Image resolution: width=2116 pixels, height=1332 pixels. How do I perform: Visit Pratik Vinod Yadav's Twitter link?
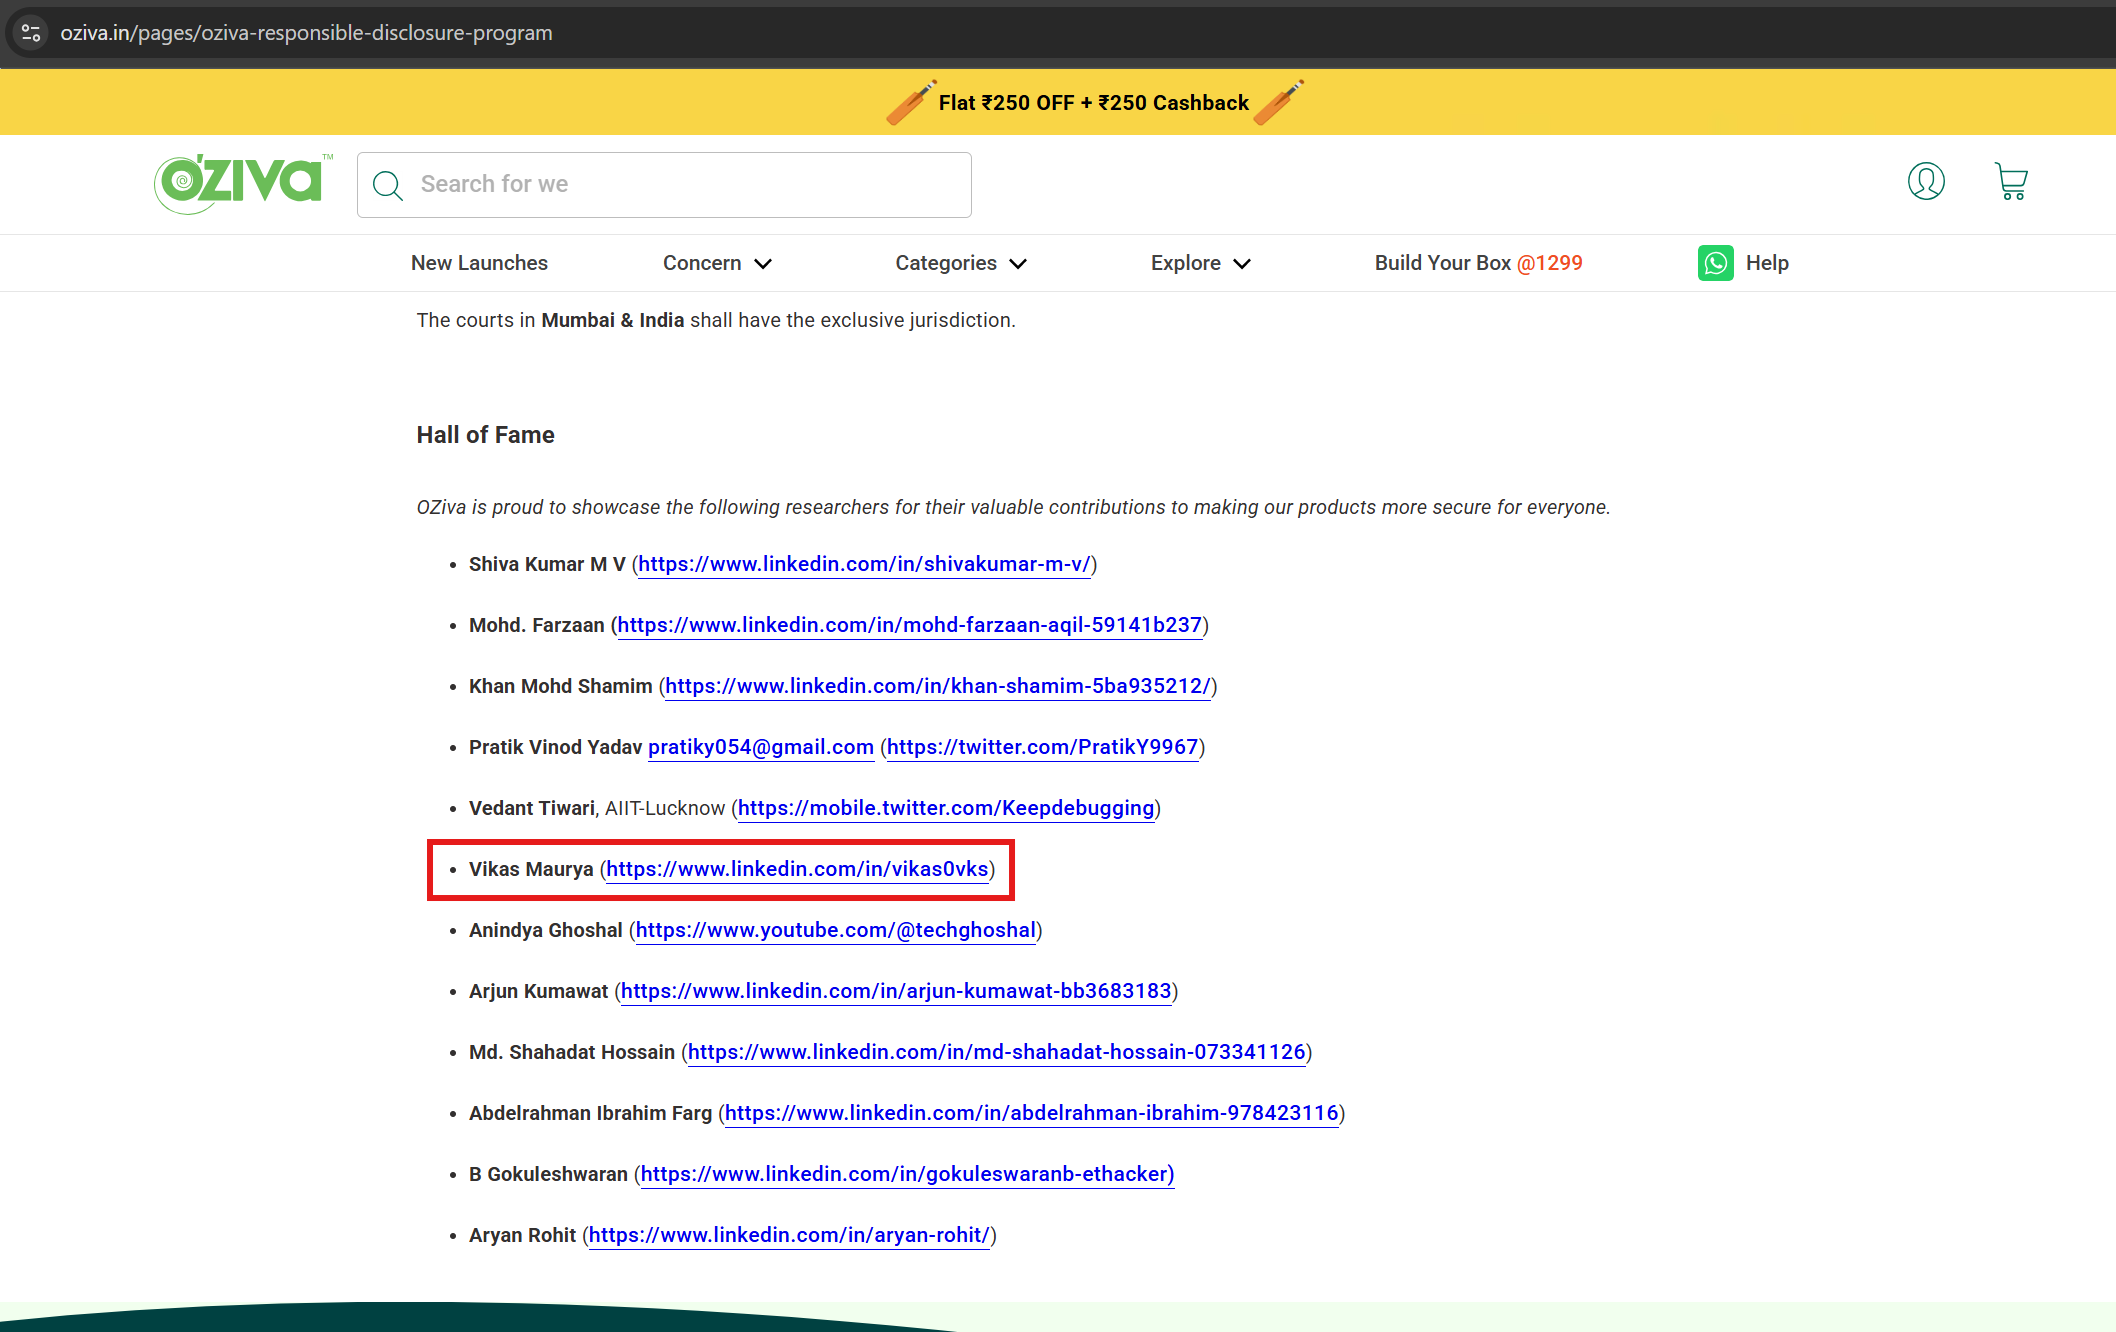(x=1041, y=747)
